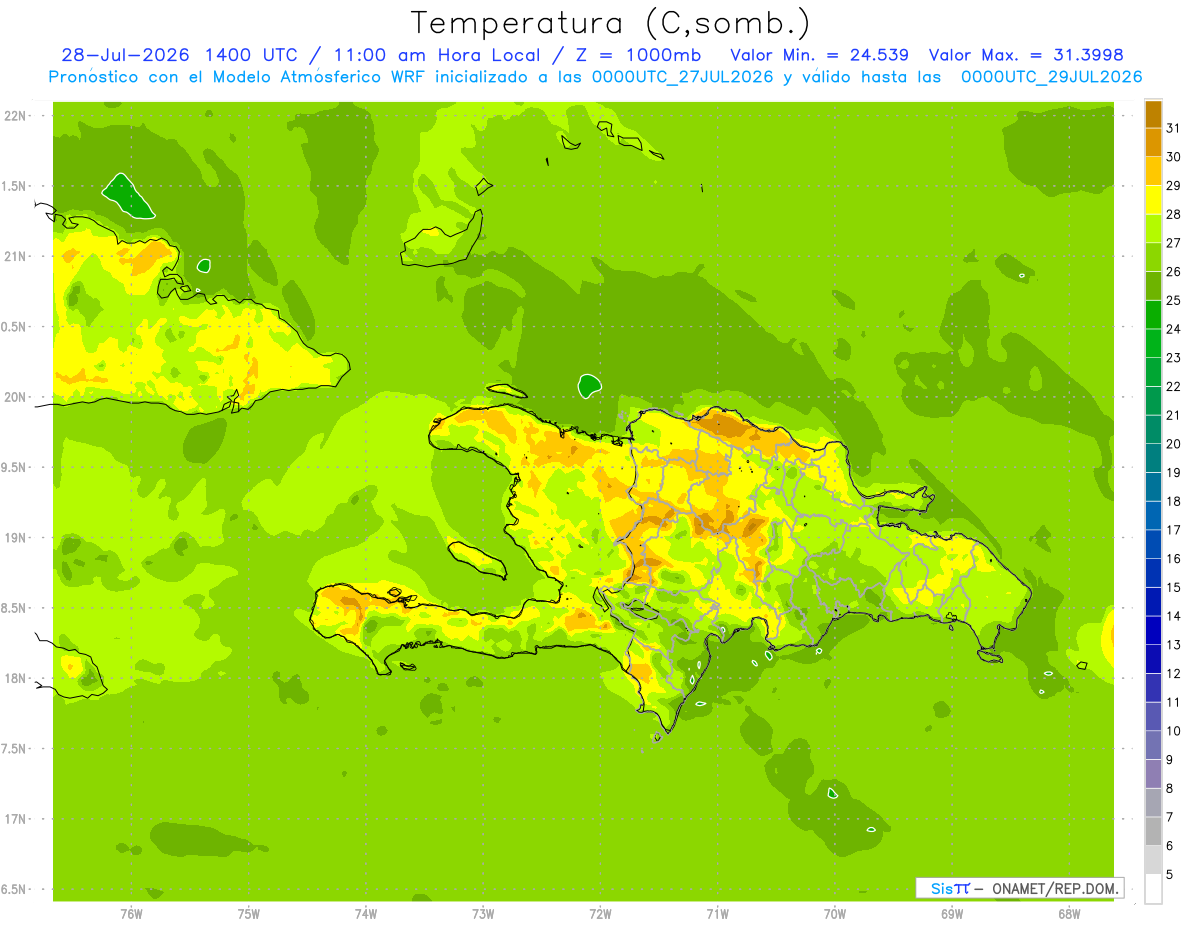
Task: Select the legend swatch between 26 and 27
Action: point(1153,257)
